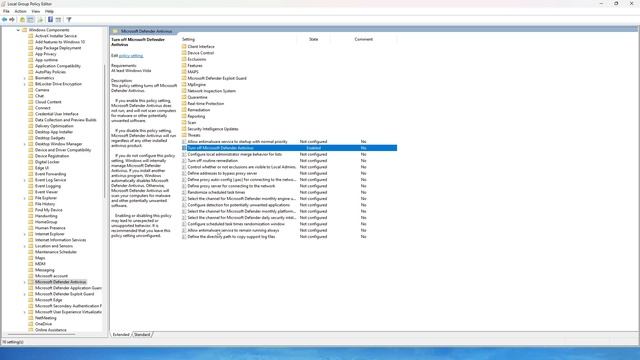Image resolution: width=640 pixels, height=360 pixels.
Task: Toggle the Show/Hide Console Tree icon
Action: (31, 20)
